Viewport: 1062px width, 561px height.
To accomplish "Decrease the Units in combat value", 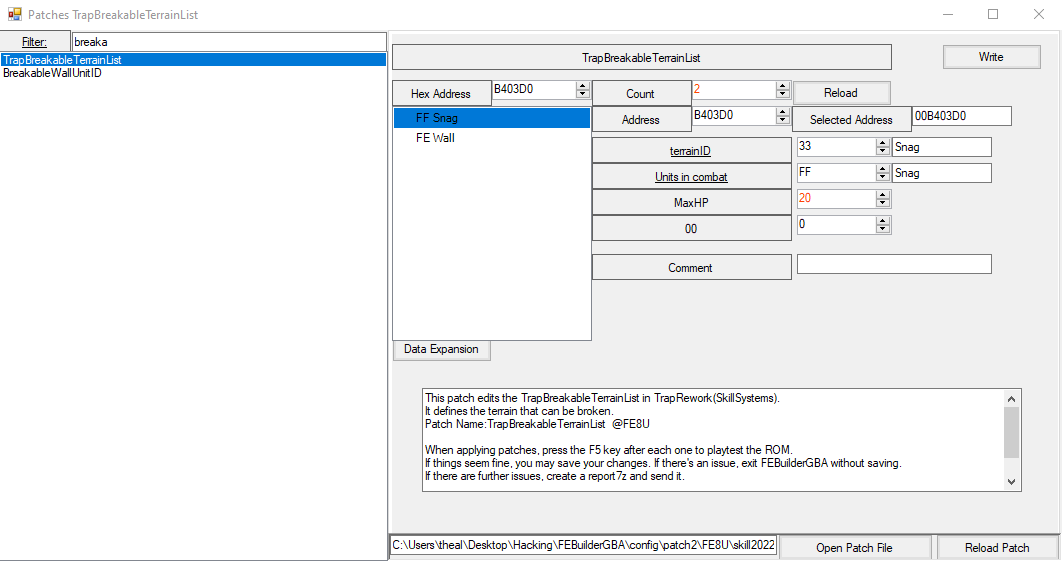I will tap(882, 177).
